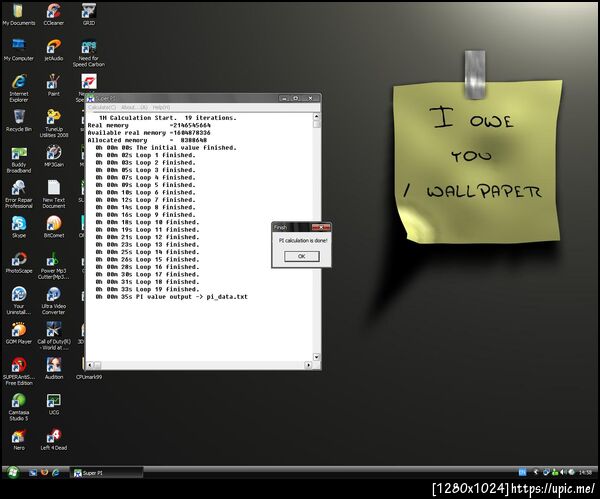Select the UCG desktop icon
This screenshot has height=499, width=600.
(54, 404)
